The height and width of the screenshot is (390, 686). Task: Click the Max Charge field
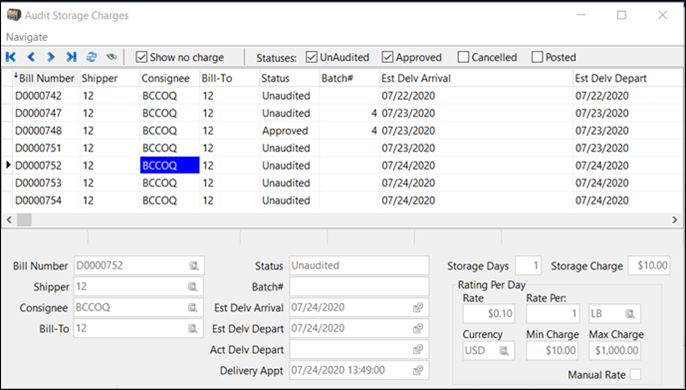(615, 351)
